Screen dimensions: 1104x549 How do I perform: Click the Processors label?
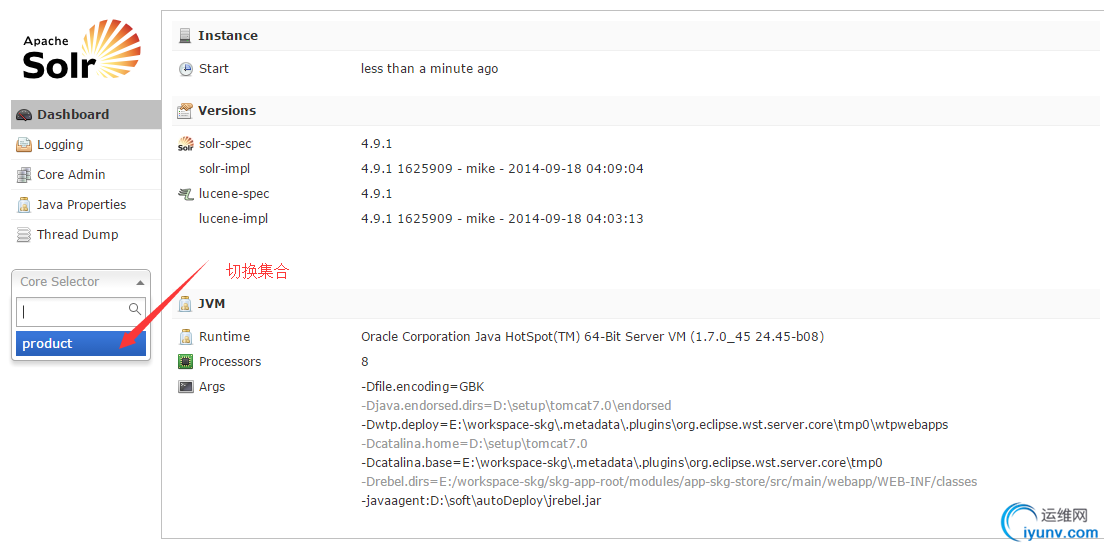tap(230, 362)
